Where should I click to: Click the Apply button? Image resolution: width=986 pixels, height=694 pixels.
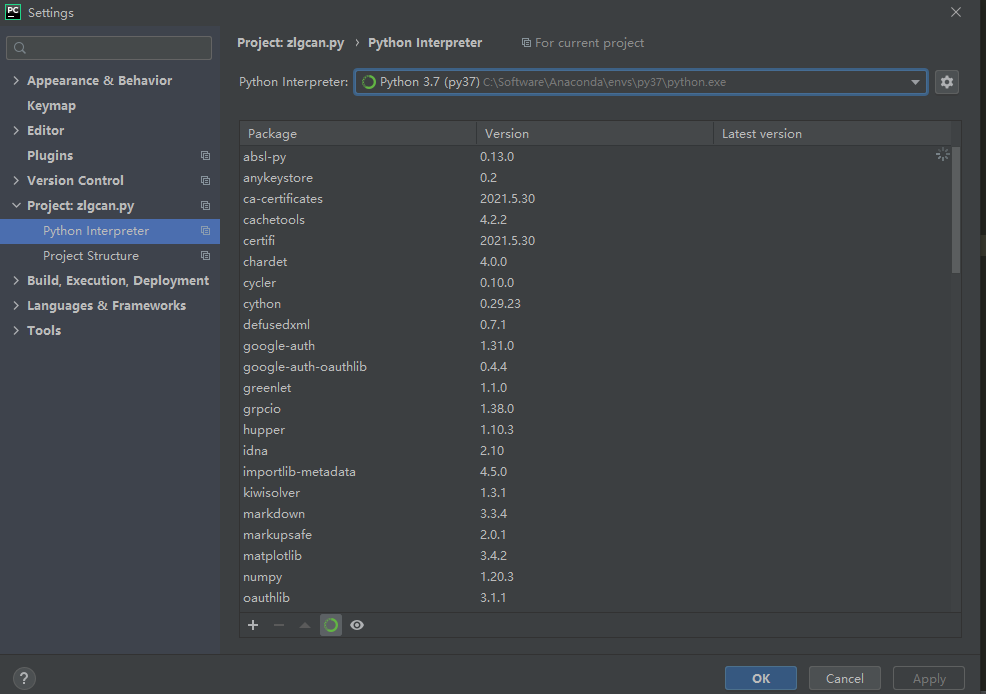pyautogui.click(x=929, y=678)
